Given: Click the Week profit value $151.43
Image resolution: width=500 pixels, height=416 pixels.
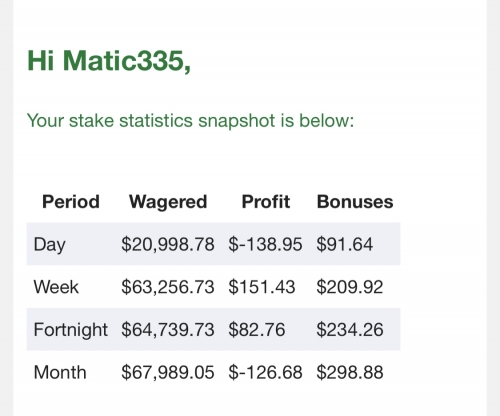Looking at the screenshot, I should [262, 287].
